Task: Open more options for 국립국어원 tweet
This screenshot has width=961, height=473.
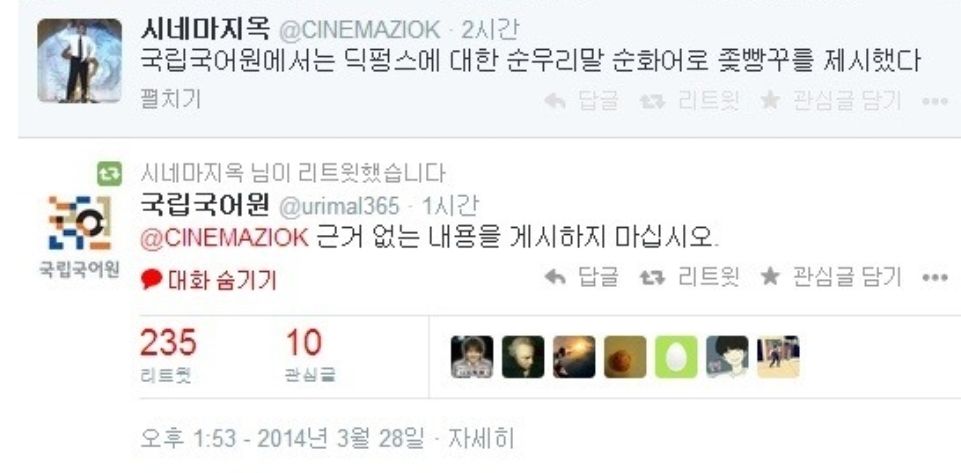Action: tap(935, 278)
